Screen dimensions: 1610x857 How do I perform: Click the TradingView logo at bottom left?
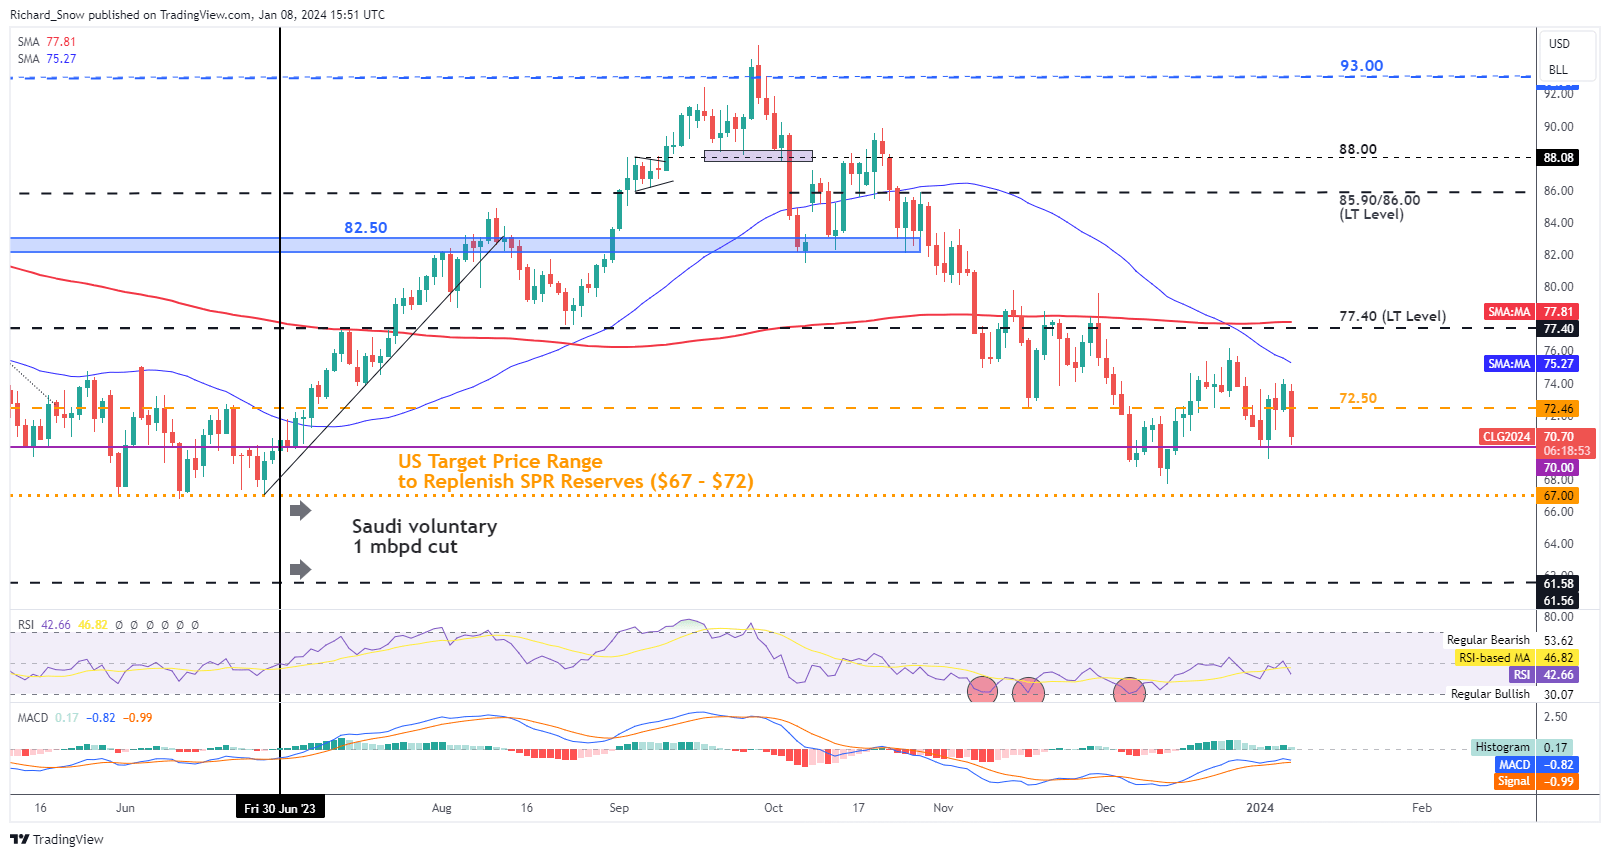(57, 839)
